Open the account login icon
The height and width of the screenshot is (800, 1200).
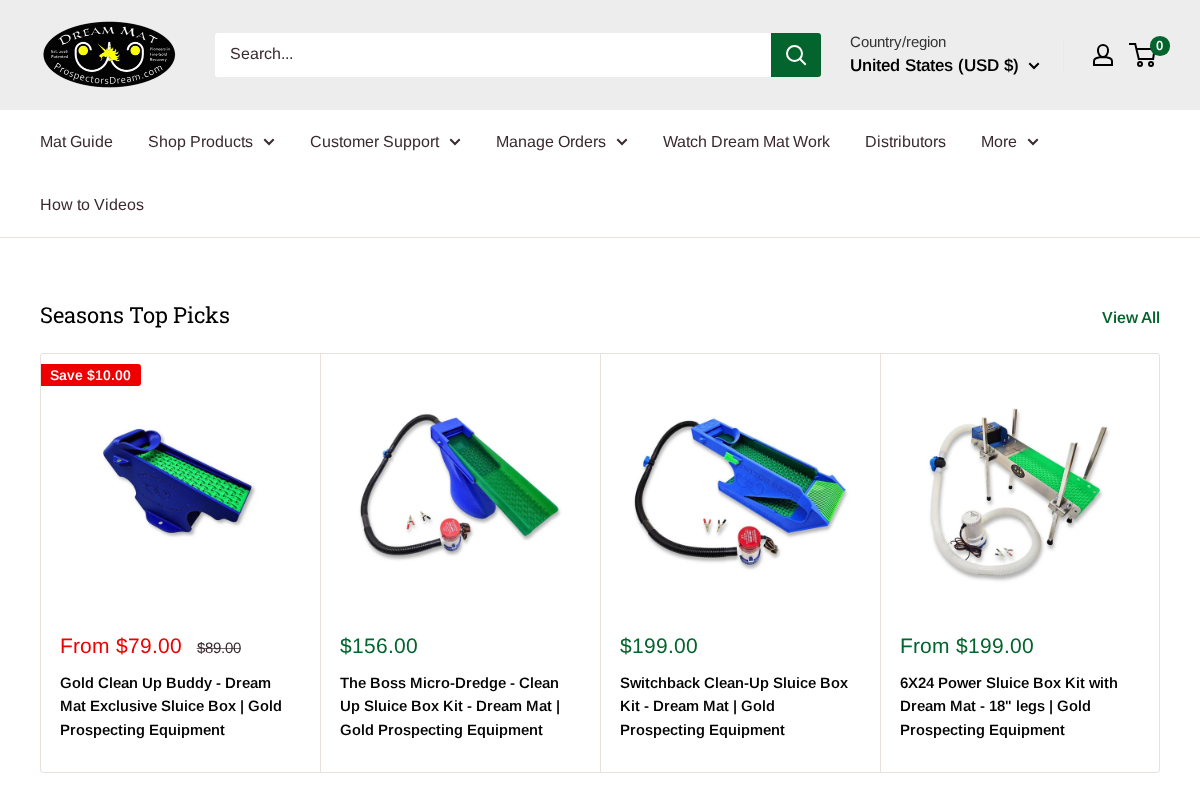[x=1102, y=55]
